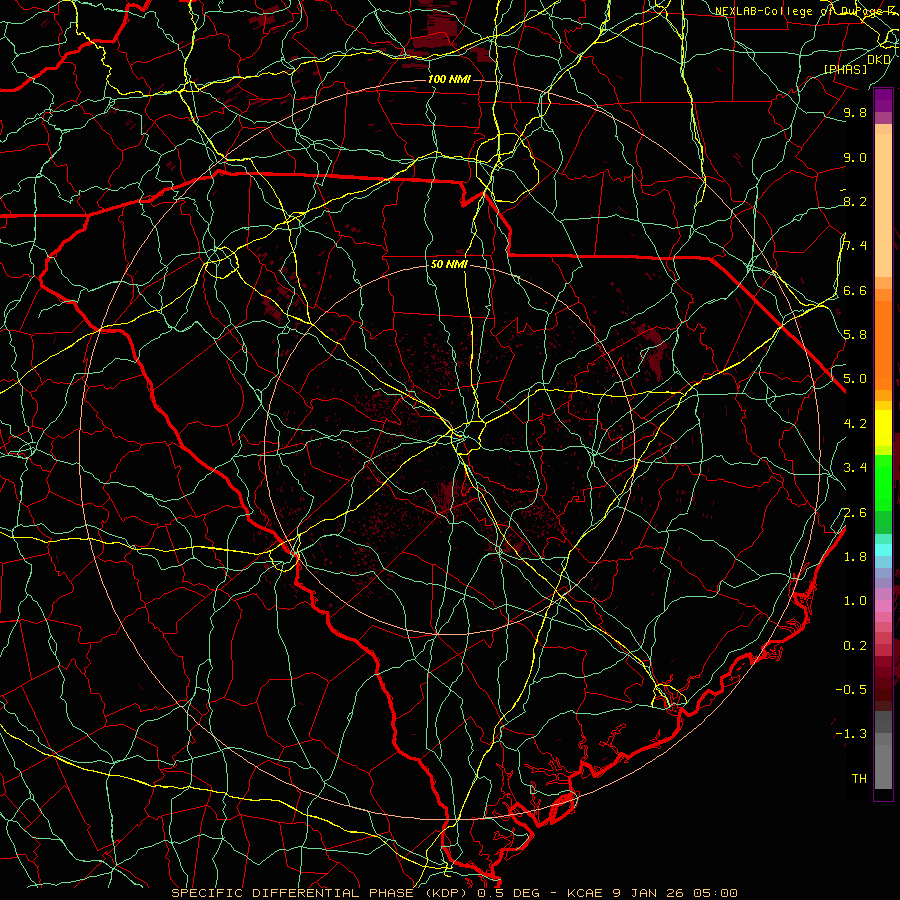Click the "DKD" label above the legend

(879, 60)
